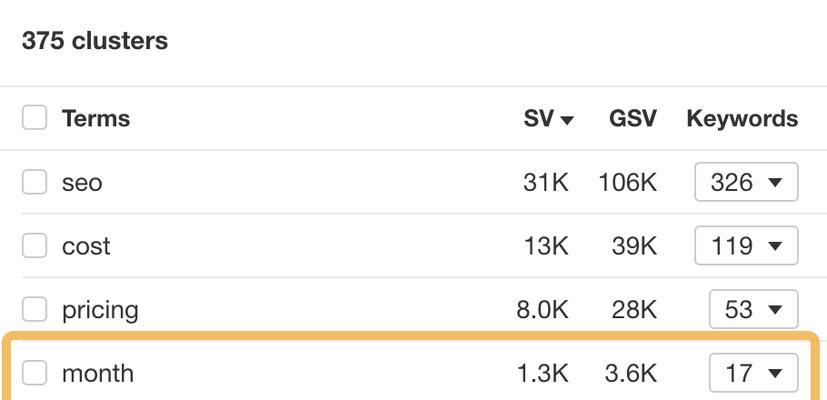
Task: Open the 119 keywords dropdown for cost
Action: (x=746, y=246)
